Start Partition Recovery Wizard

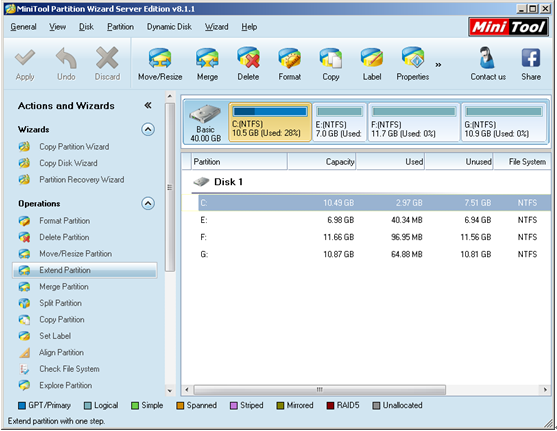point(82,179)
